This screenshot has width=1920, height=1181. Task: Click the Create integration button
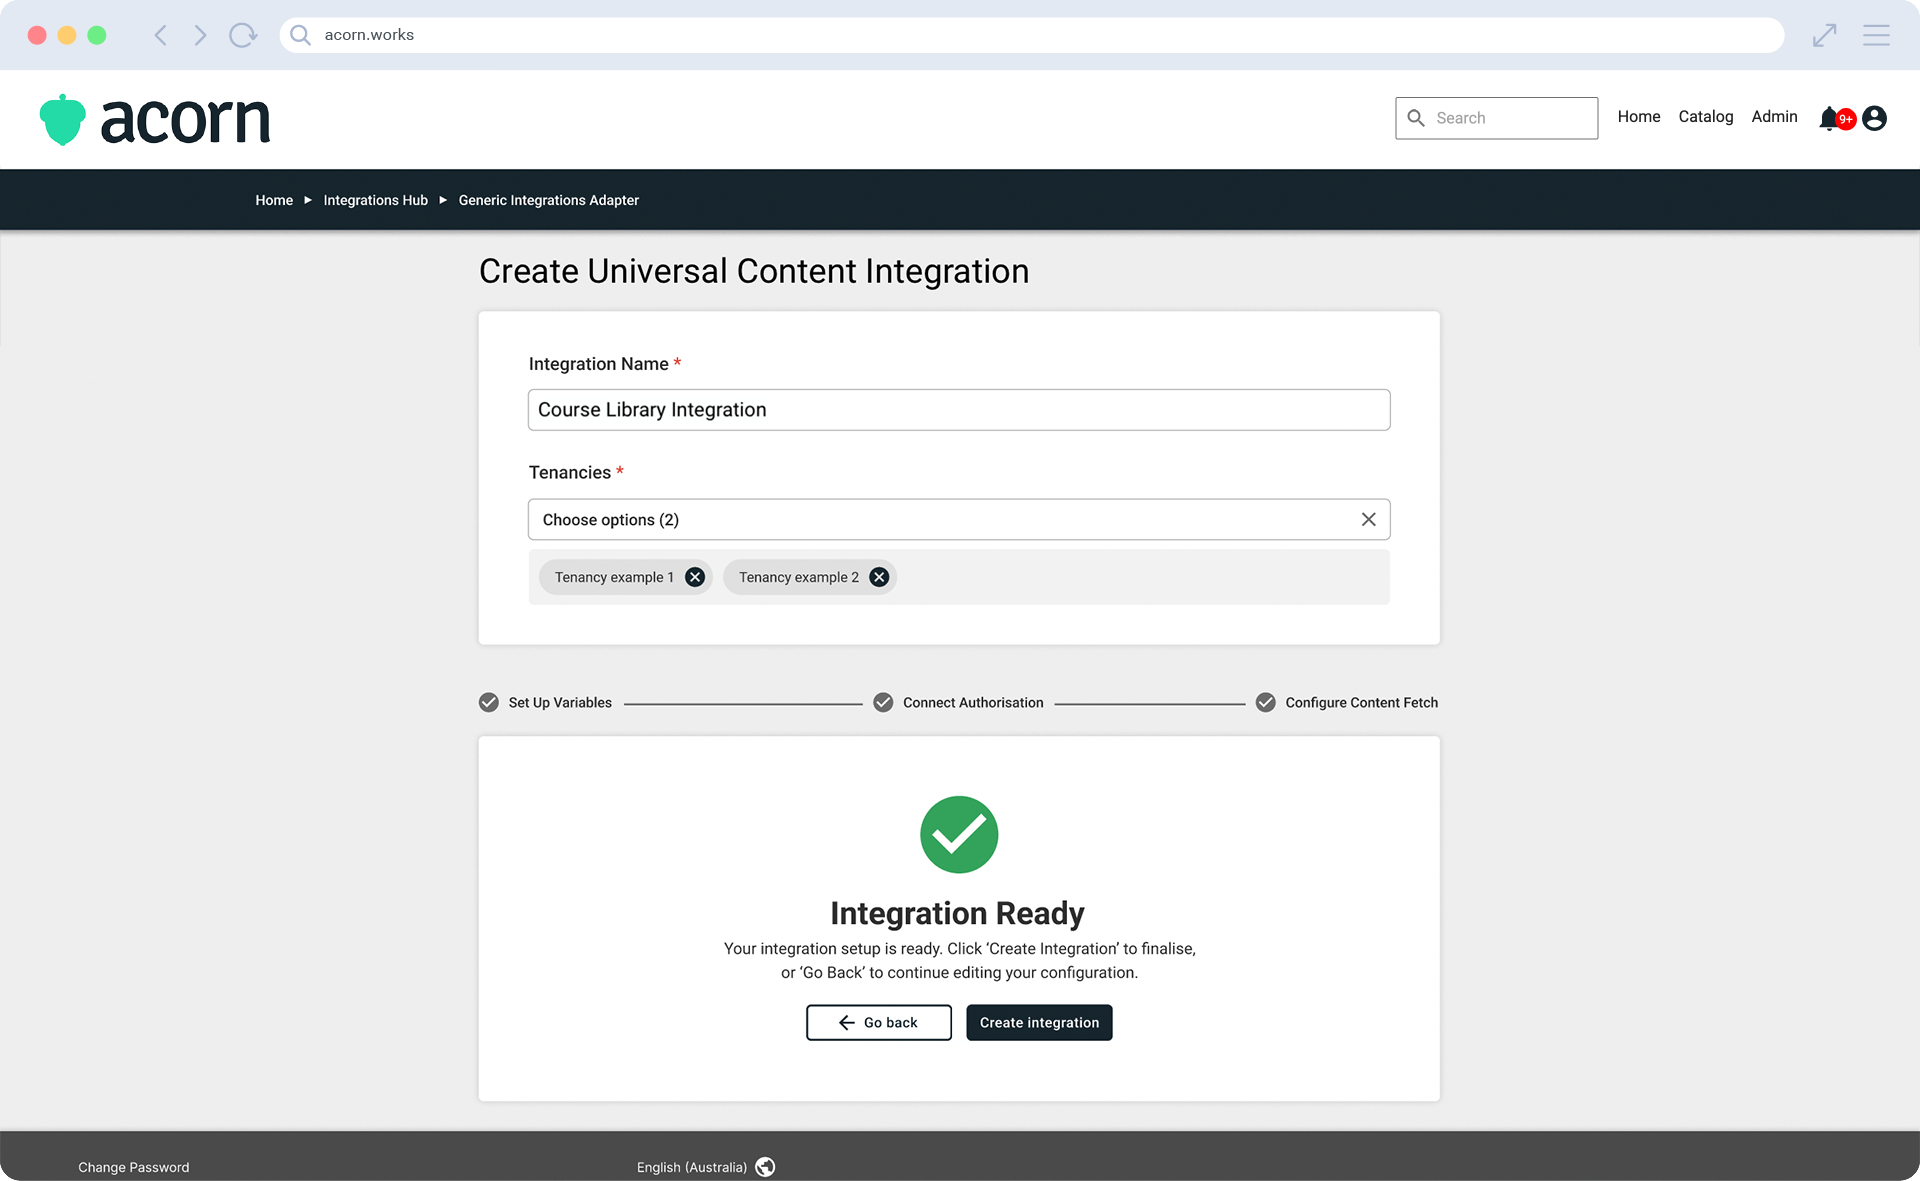click(x=1039, y=1022)
